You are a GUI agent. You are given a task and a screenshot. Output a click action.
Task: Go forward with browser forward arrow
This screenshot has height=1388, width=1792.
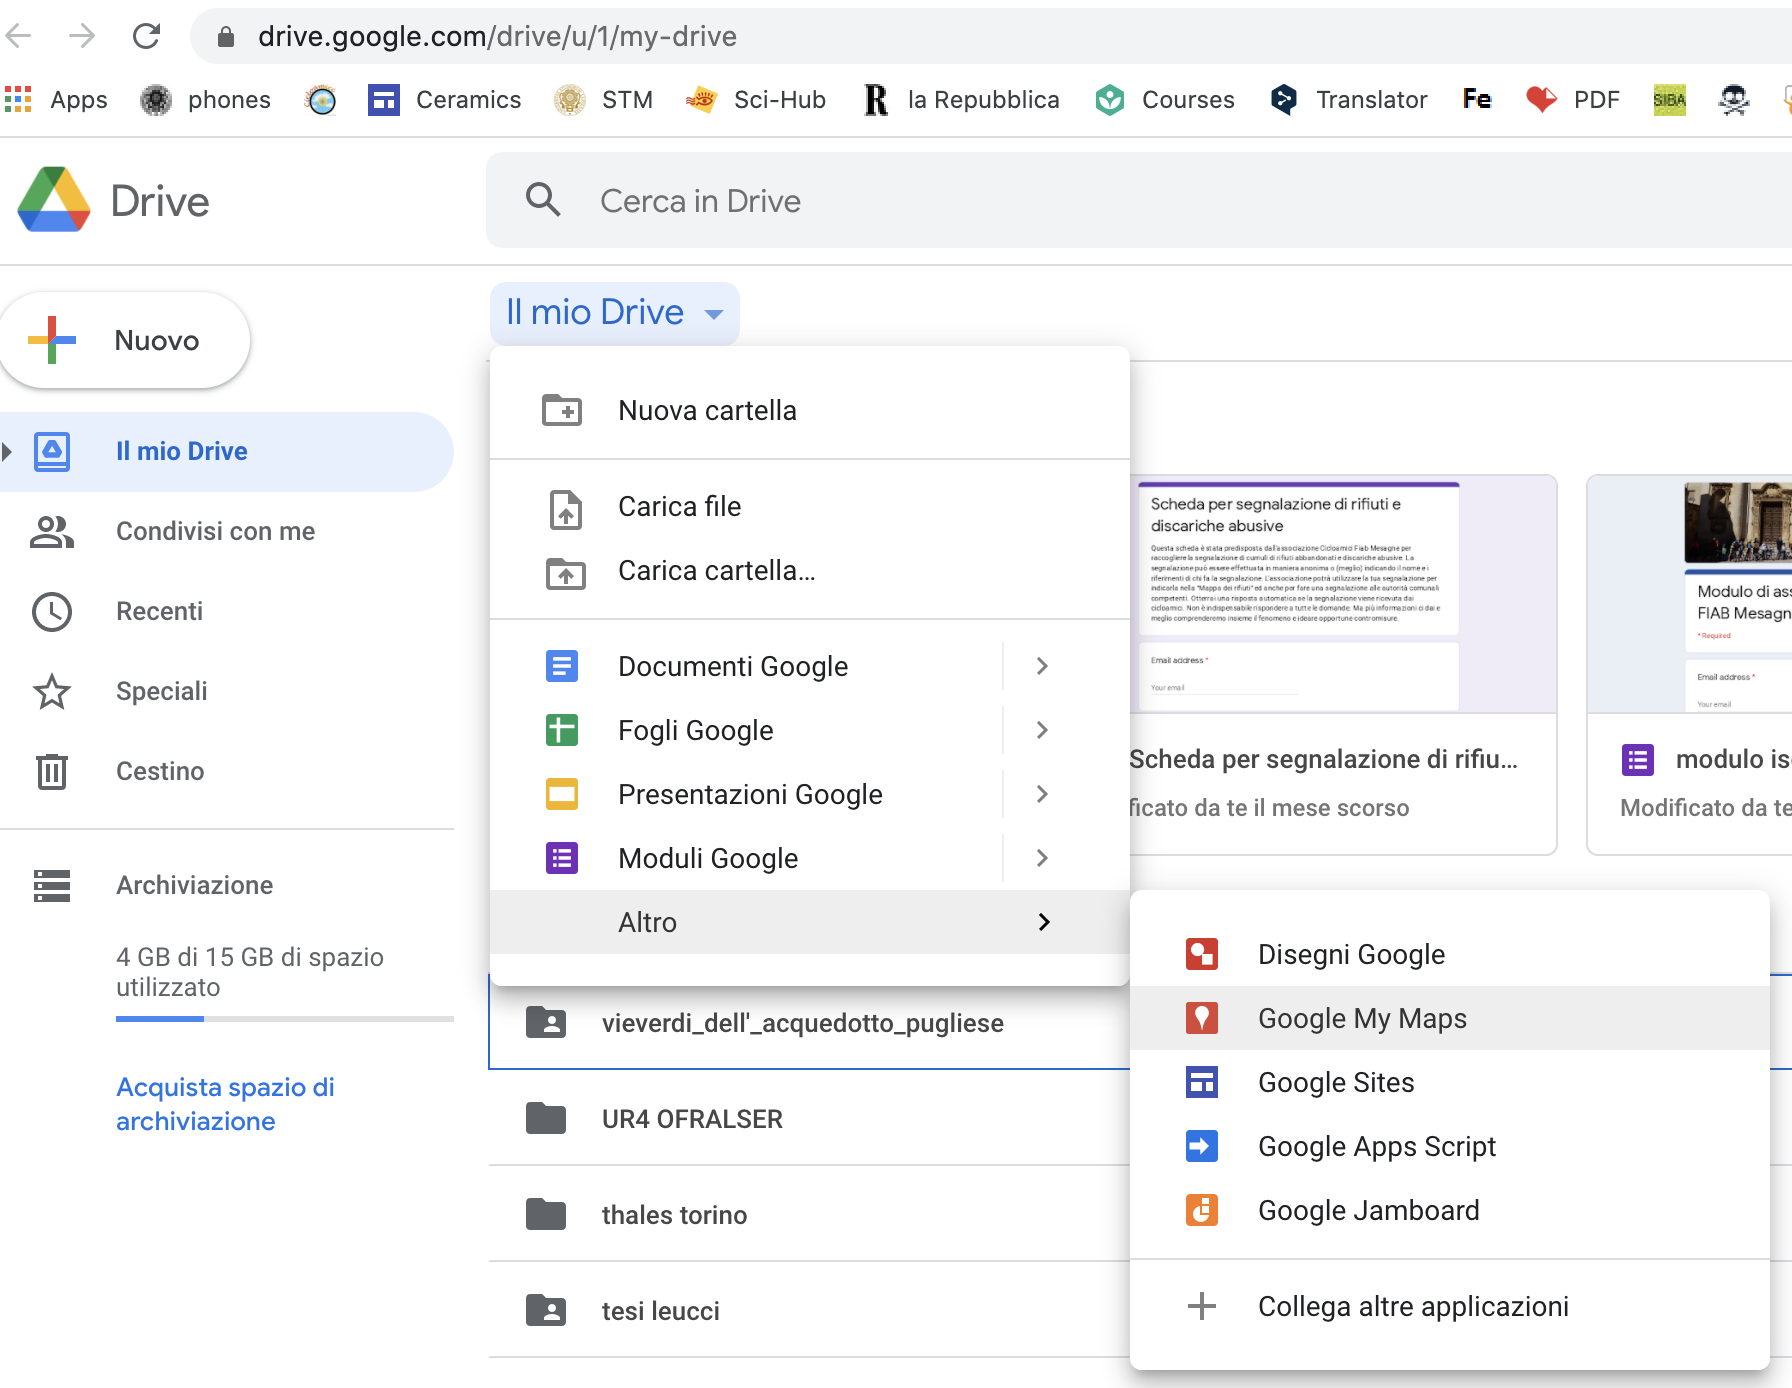82,36
